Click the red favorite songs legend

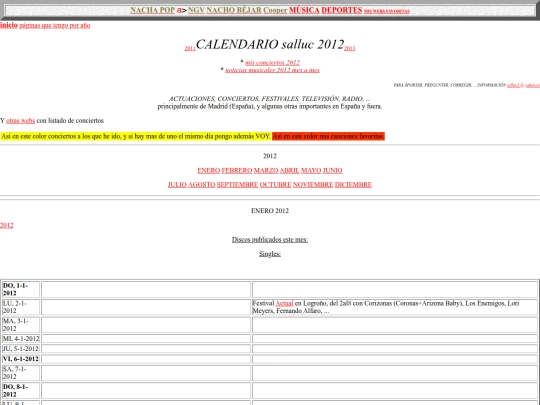[x=328, y=136]
